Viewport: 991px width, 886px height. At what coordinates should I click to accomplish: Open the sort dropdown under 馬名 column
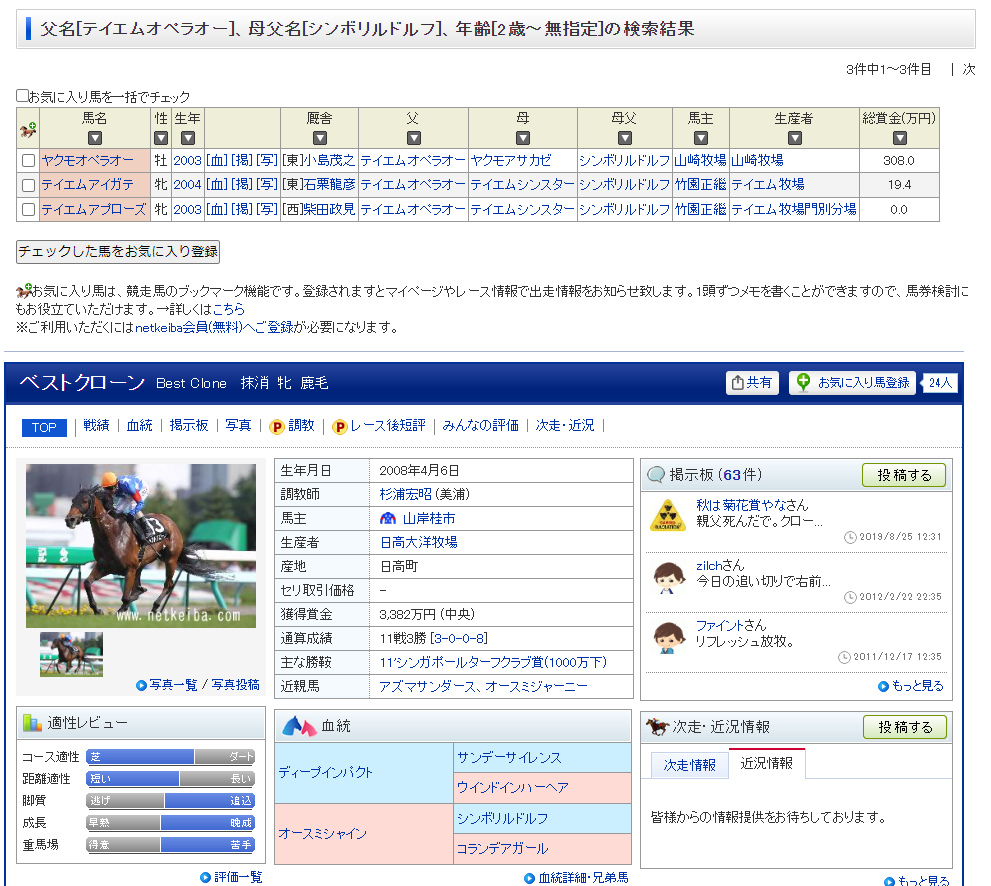94,138
